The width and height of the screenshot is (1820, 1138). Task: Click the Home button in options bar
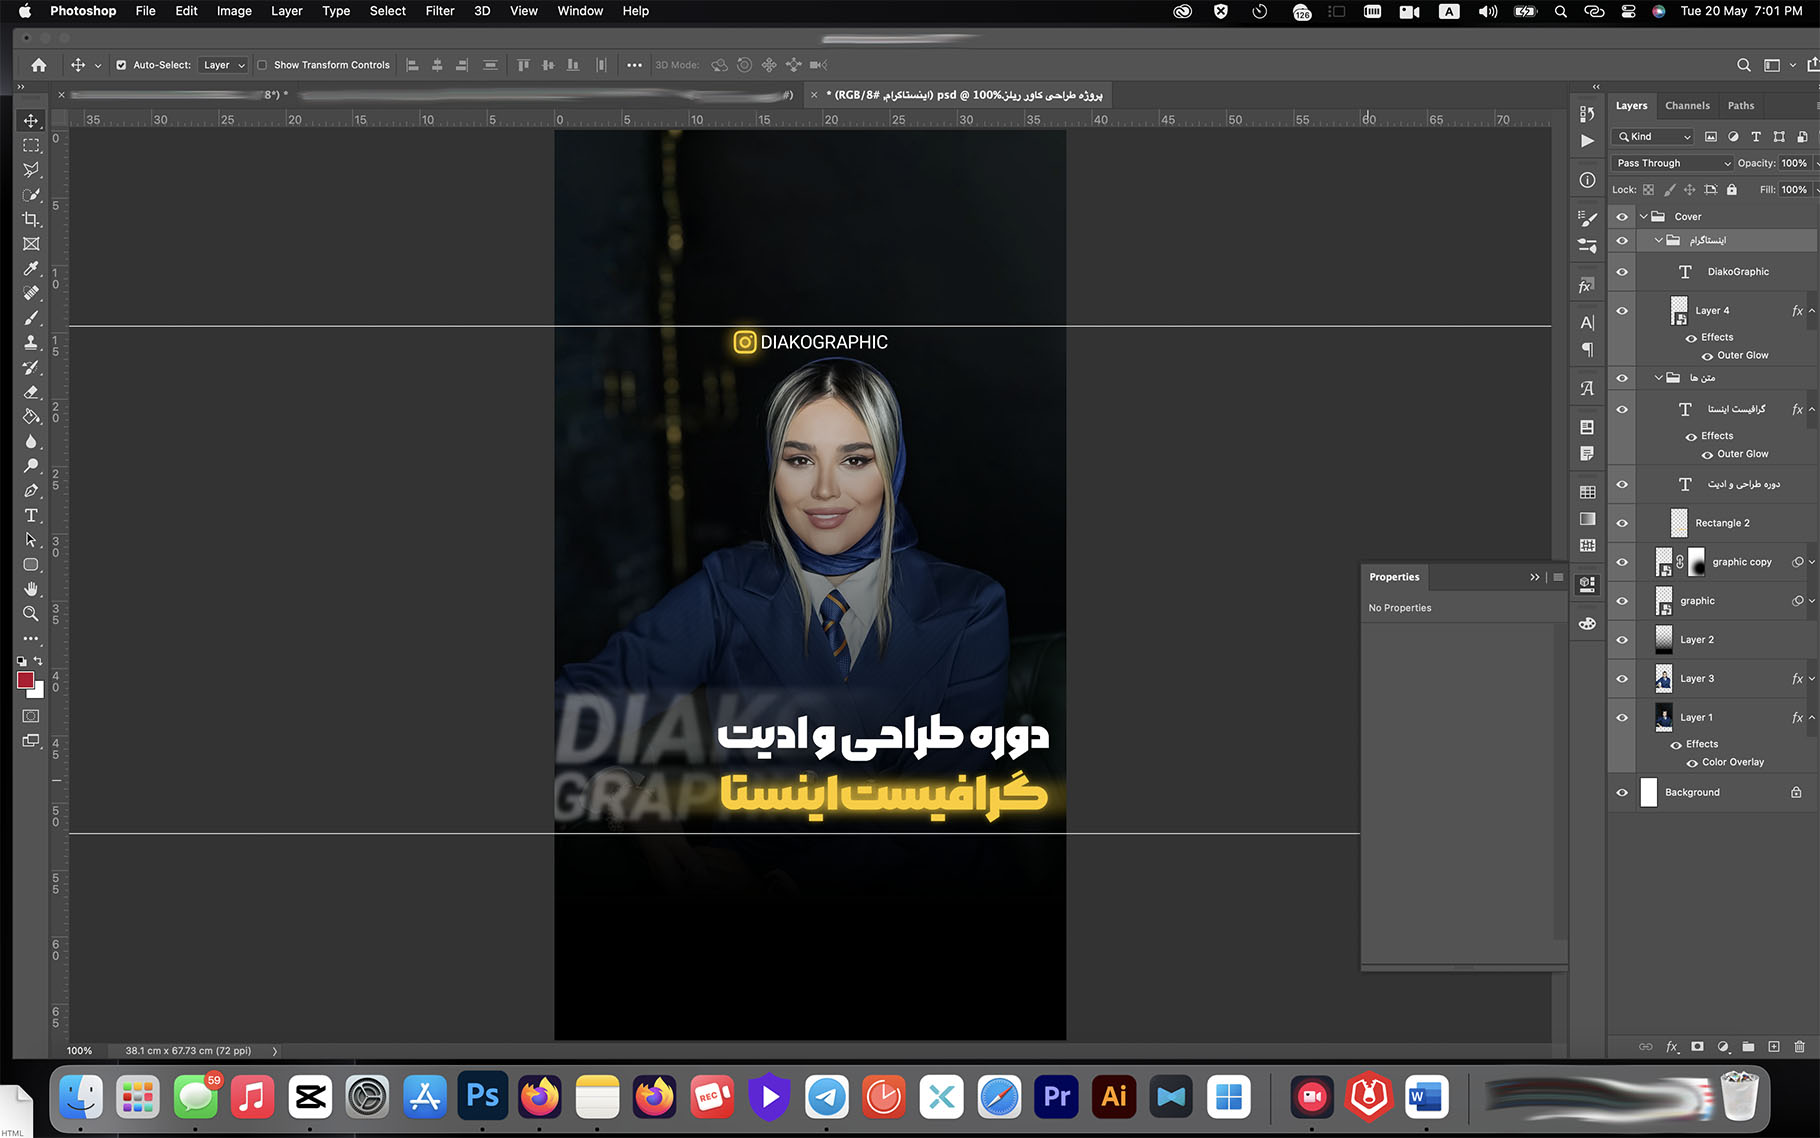pos(39,65)
